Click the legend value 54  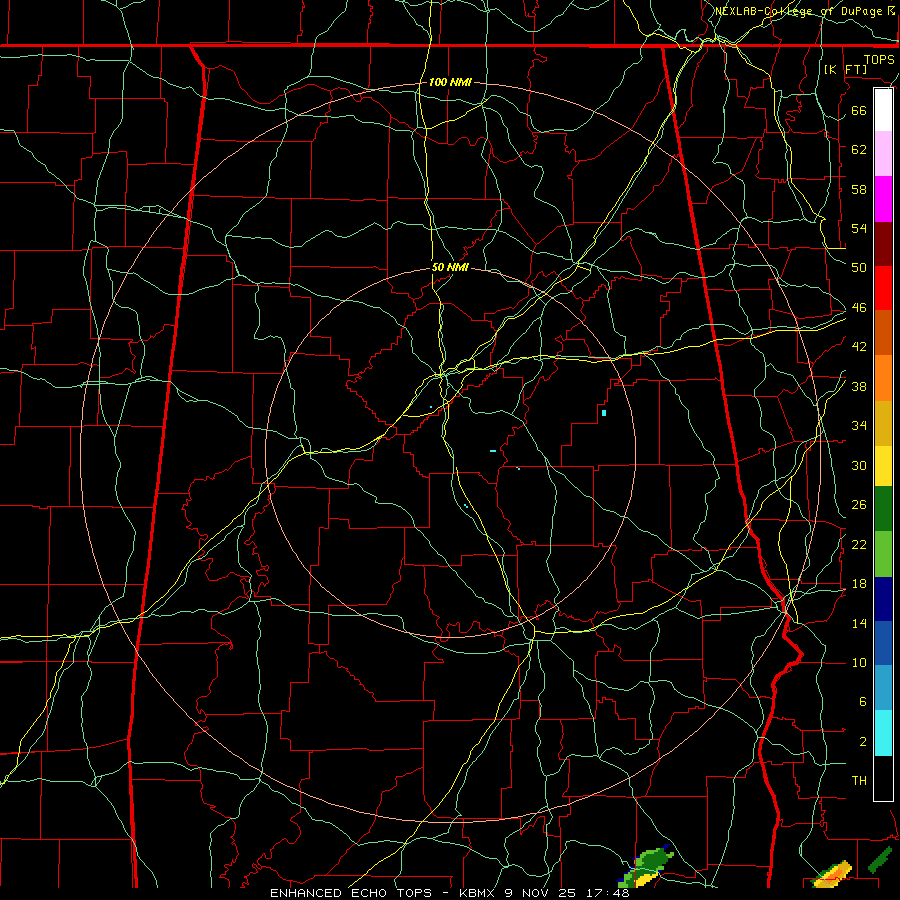click(x=859, y=228)
